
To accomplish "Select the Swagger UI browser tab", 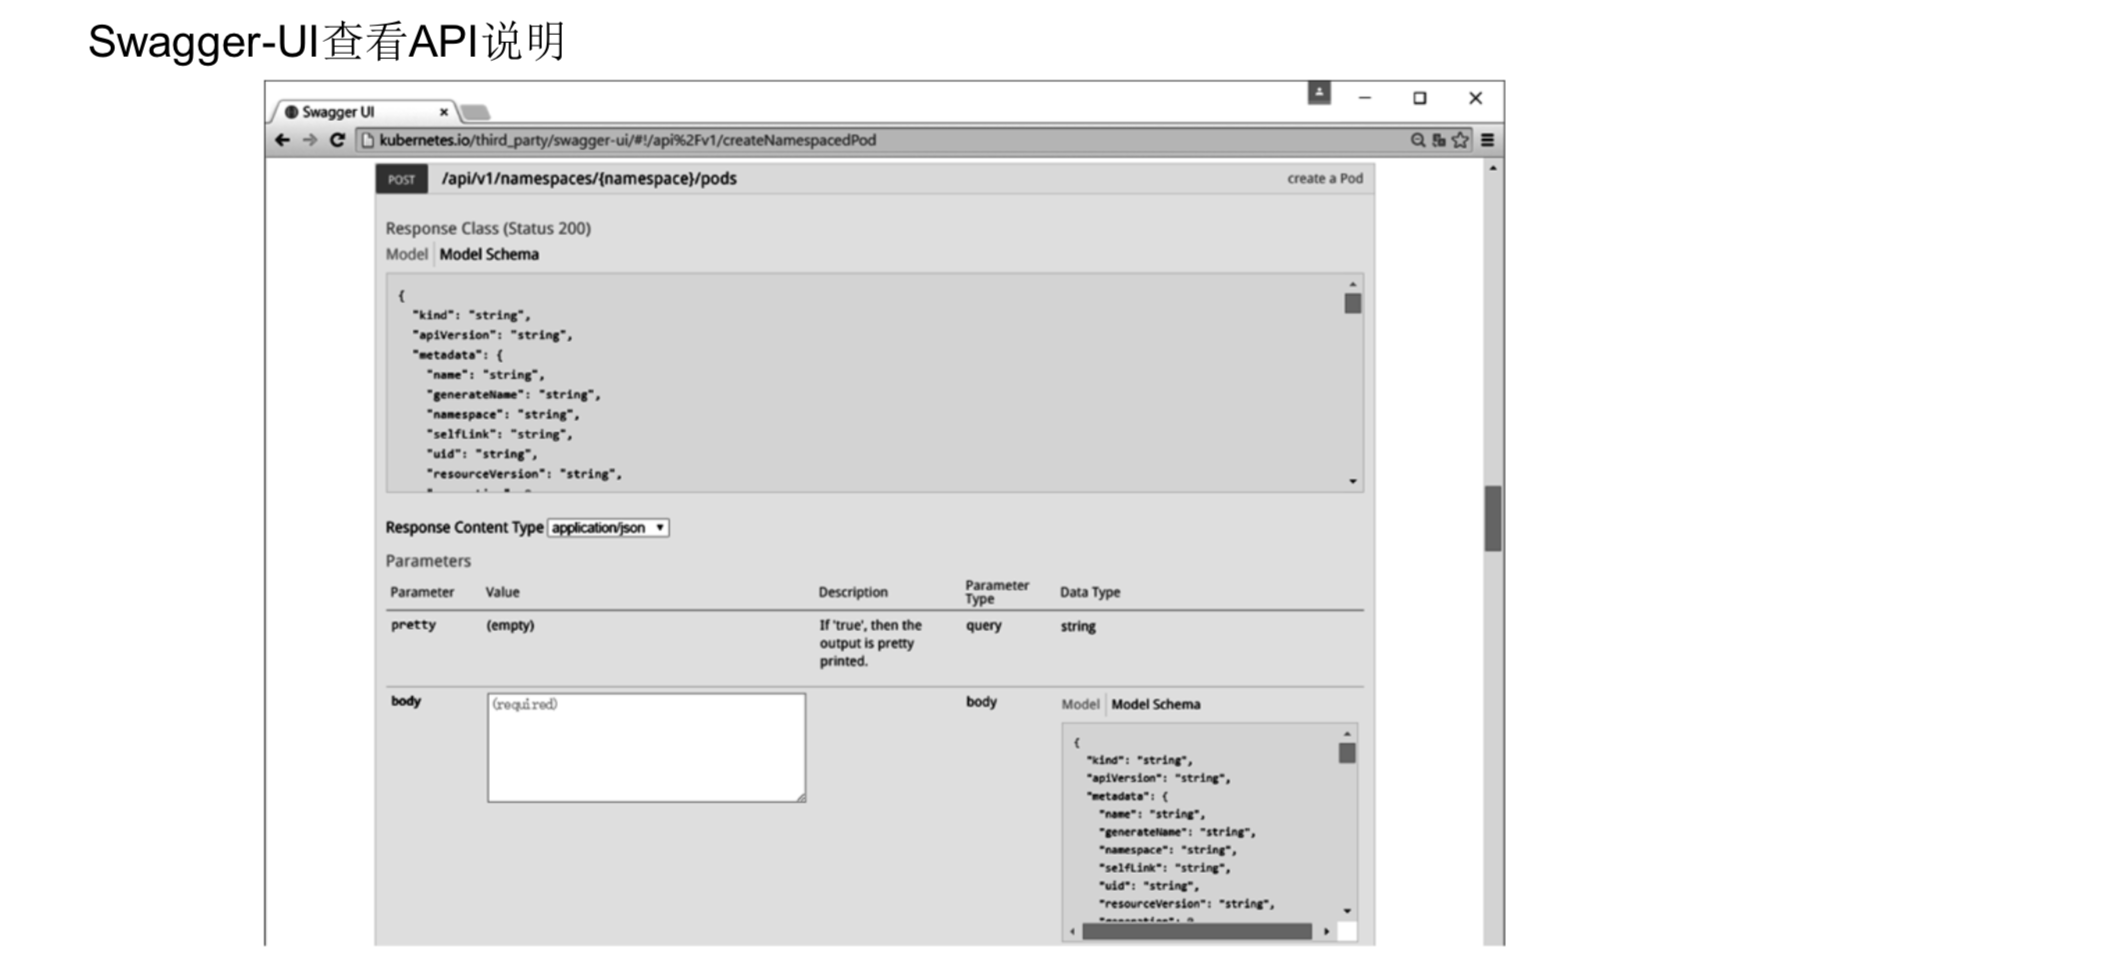I will 364,112.
